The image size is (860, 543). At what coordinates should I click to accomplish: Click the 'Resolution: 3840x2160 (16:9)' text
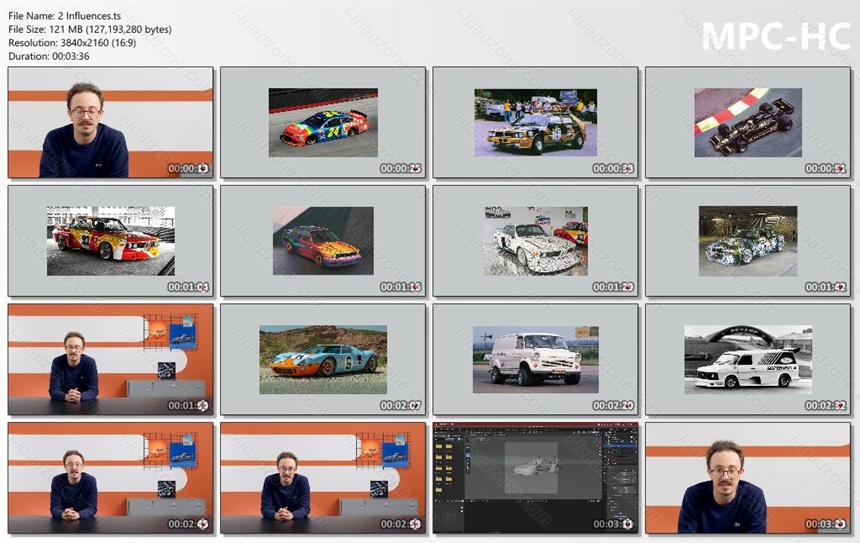click(x=72, y=43)
